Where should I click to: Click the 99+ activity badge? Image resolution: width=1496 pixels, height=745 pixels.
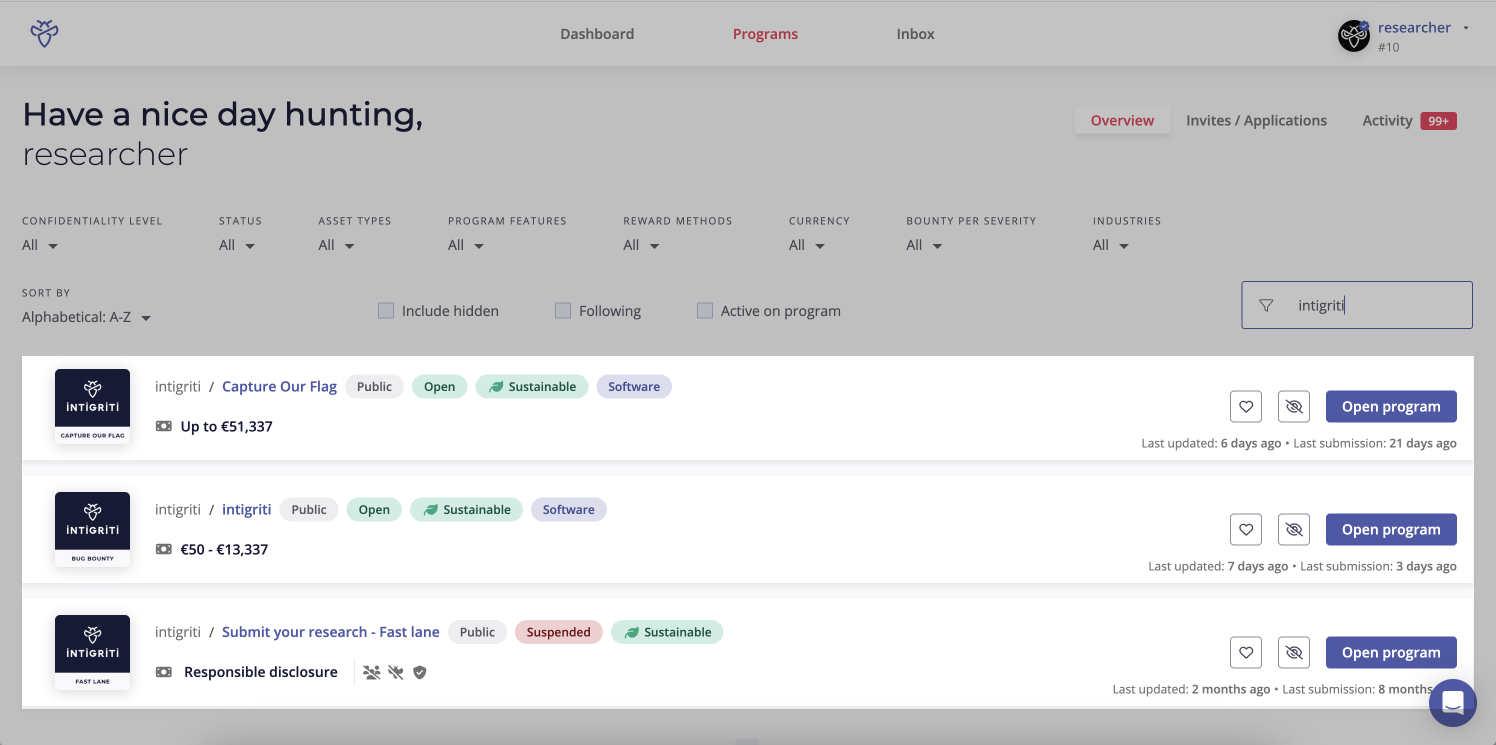click(x=1438, y=121)
